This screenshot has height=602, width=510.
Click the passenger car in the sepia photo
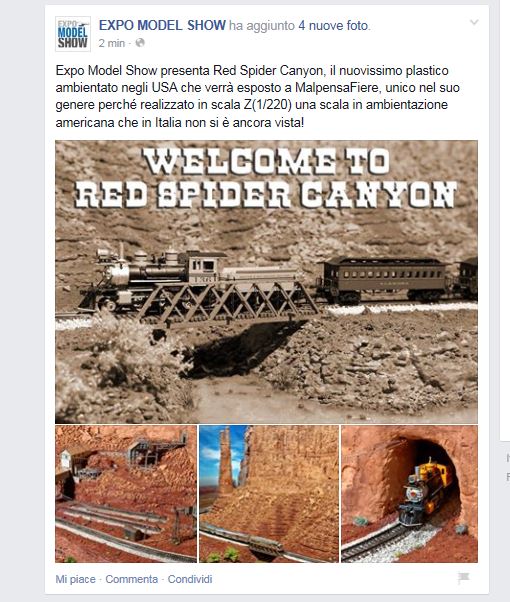point(384,280)
